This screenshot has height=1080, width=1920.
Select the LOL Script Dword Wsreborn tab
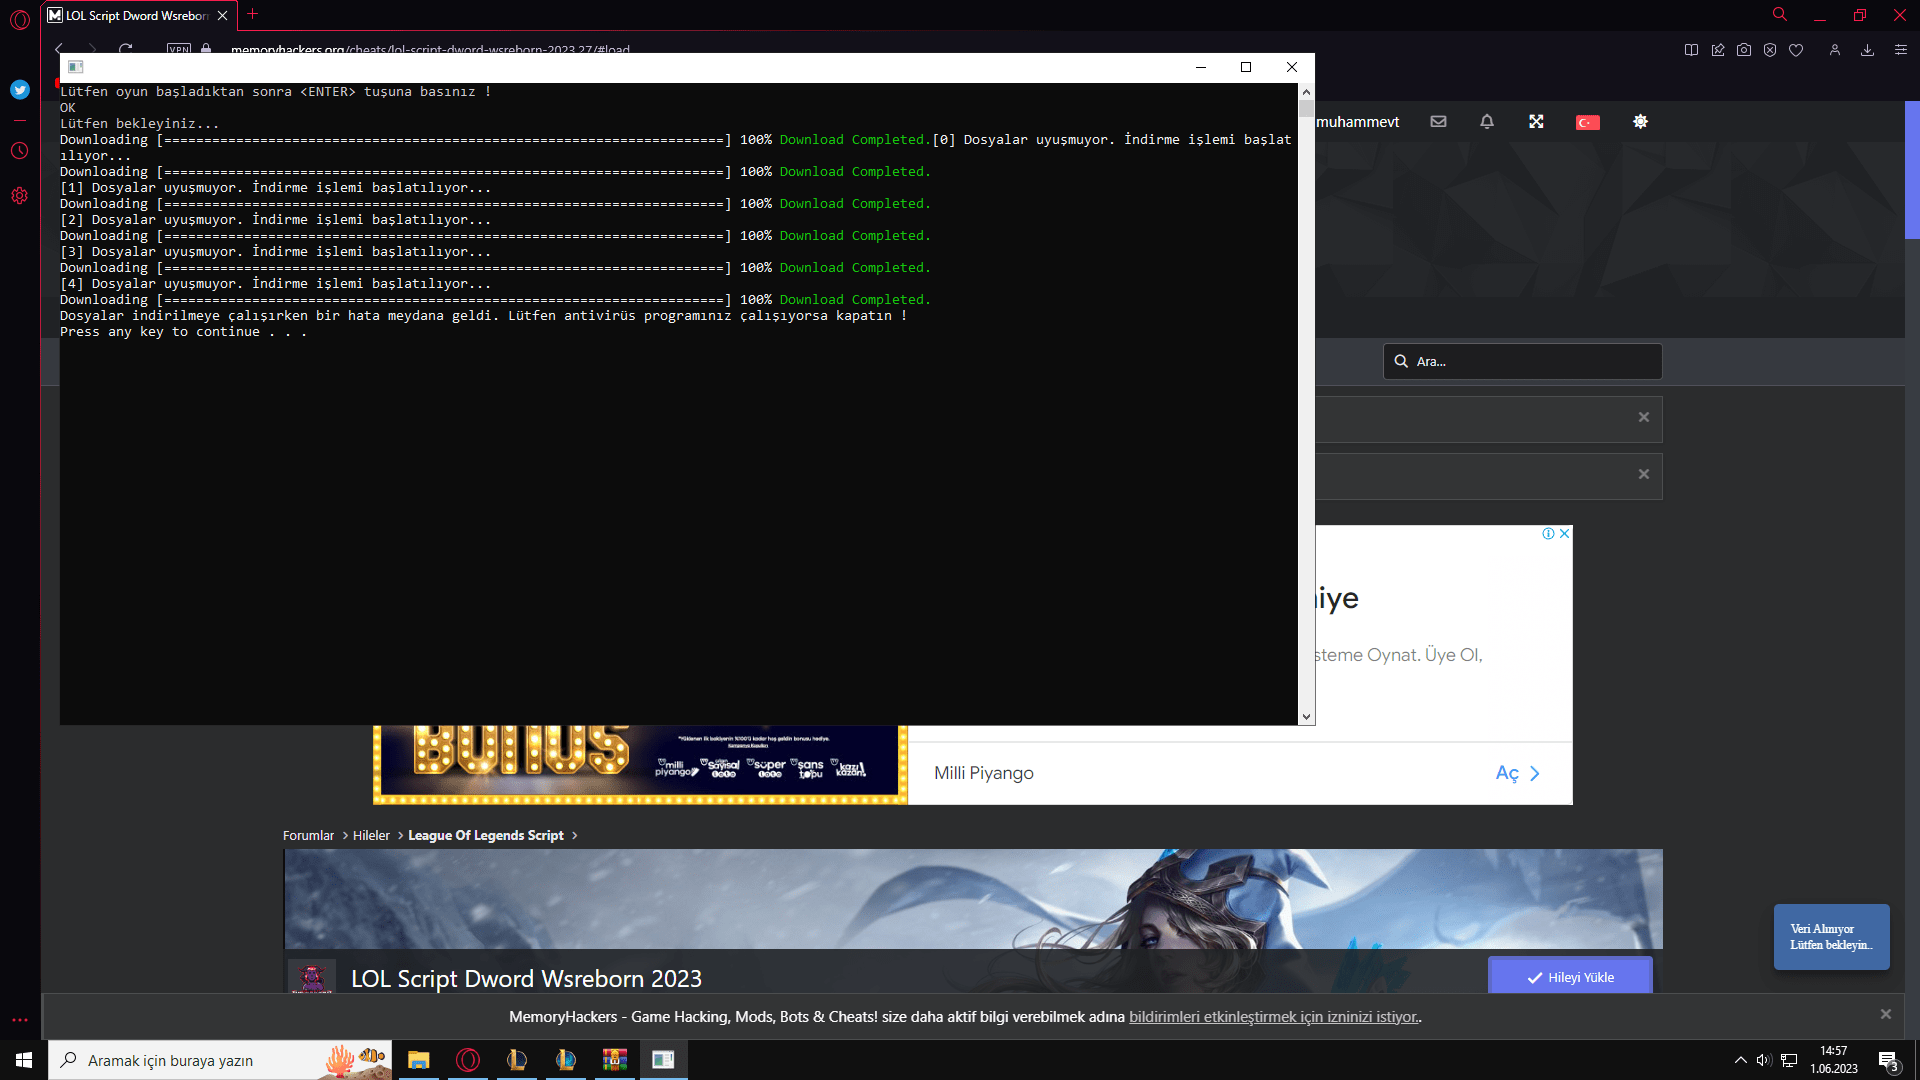click(138, 15)
